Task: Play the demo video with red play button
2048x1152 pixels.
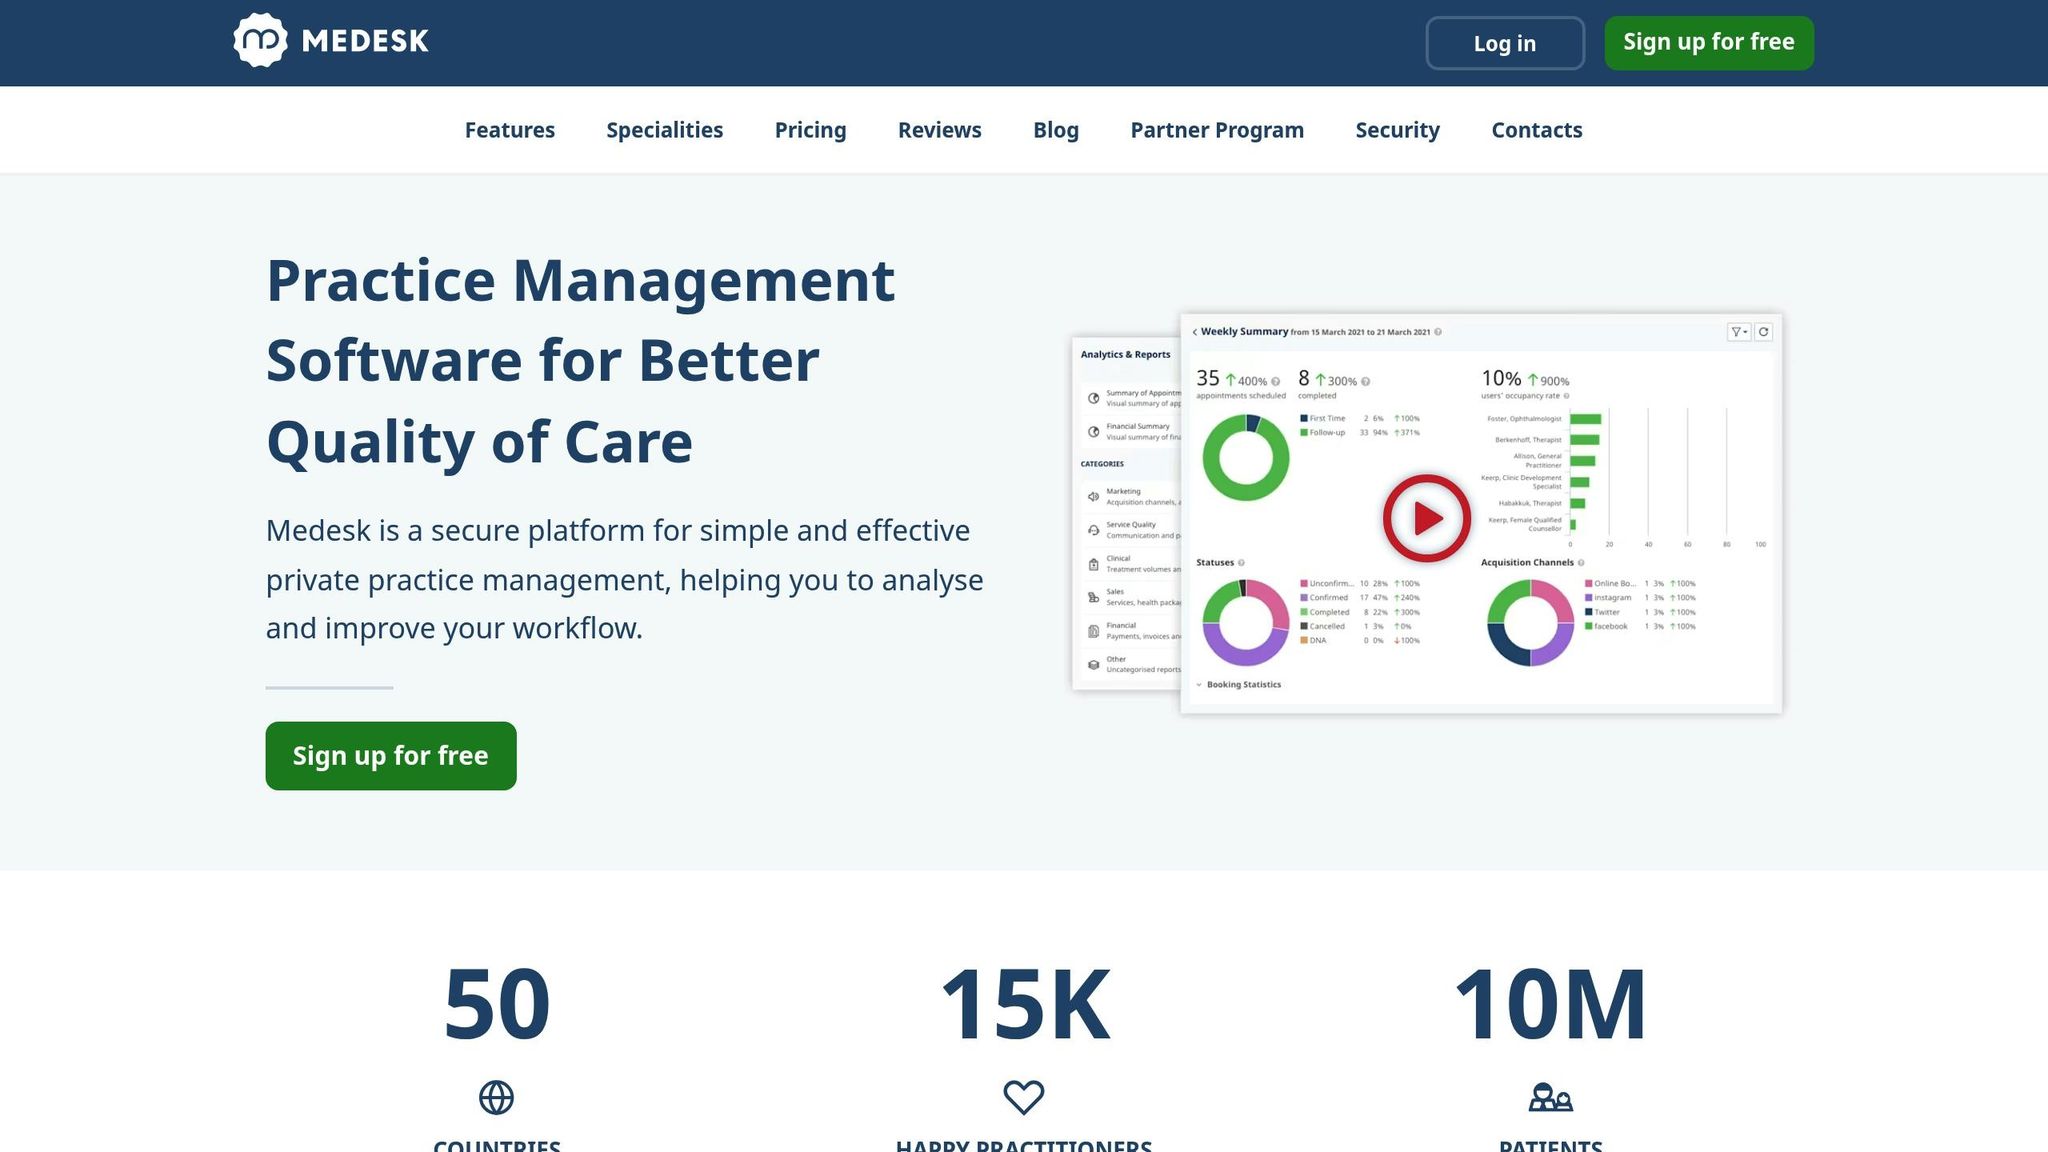Action: coord(1426,518)
